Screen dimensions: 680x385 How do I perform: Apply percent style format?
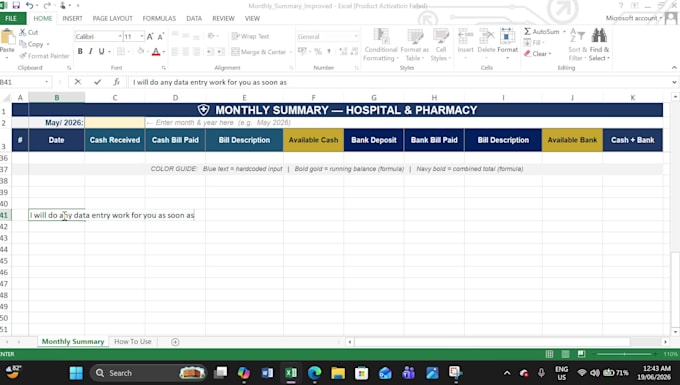[x=318, y=52]
